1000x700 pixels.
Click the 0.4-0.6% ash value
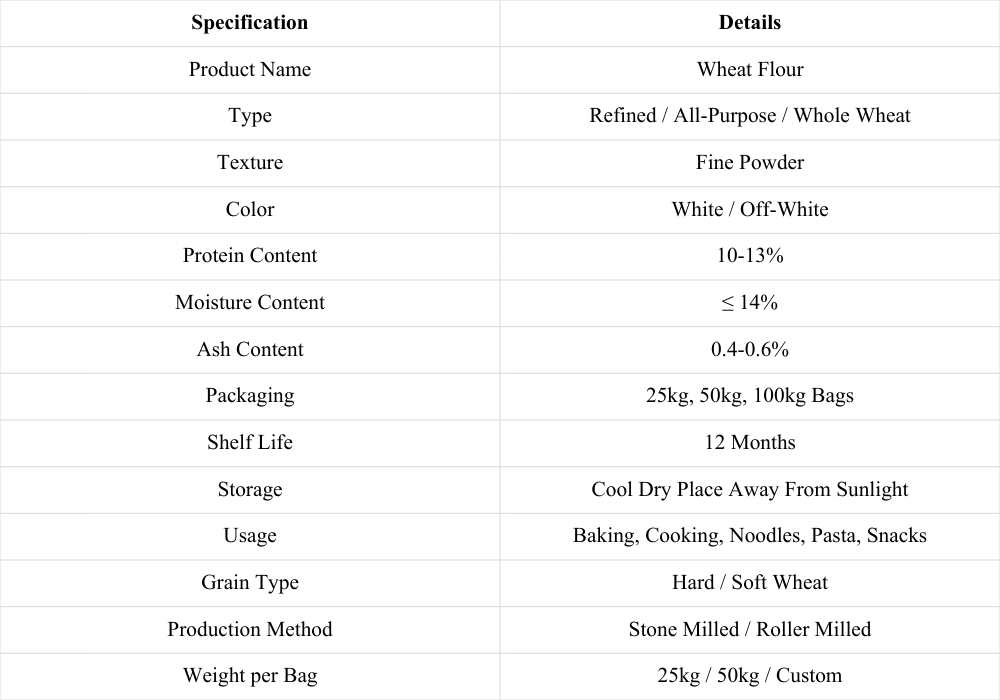[x=749, y=349]
